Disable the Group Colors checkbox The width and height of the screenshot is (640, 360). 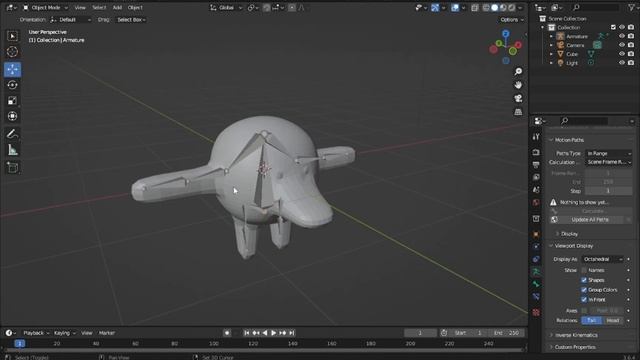tap(584, 289)
